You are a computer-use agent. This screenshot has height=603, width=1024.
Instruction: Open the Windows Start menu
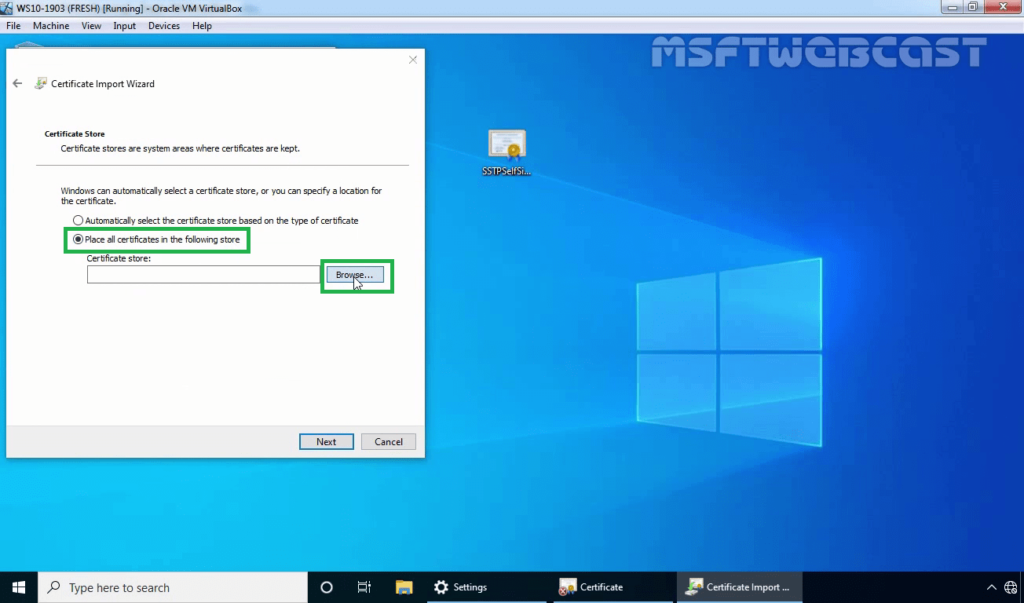pos(18,587)
